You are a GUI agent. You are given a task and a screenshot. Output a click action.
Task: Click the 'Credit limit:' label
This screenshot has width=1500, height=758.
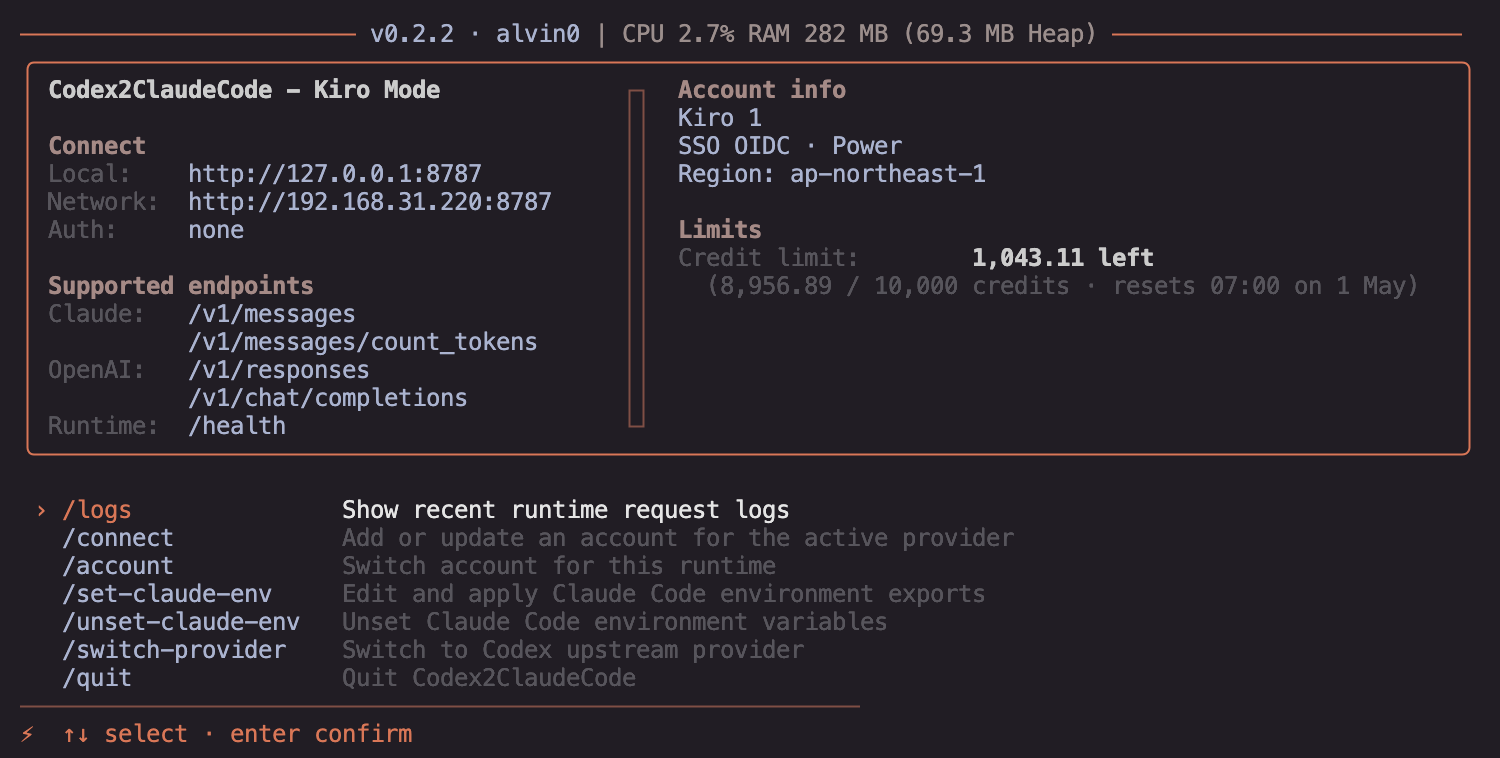pos(769,258)
